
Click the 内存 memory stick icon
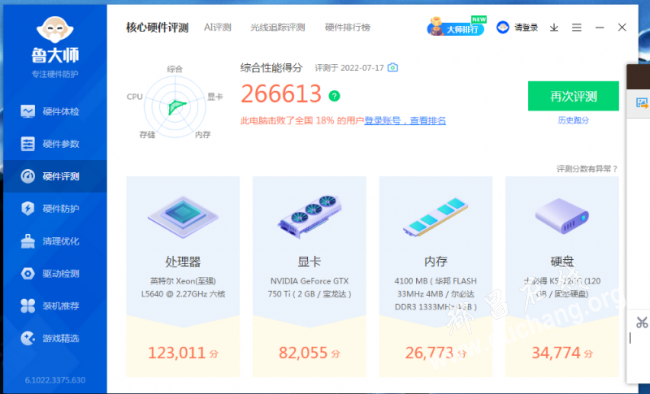(x=436, y=217)
